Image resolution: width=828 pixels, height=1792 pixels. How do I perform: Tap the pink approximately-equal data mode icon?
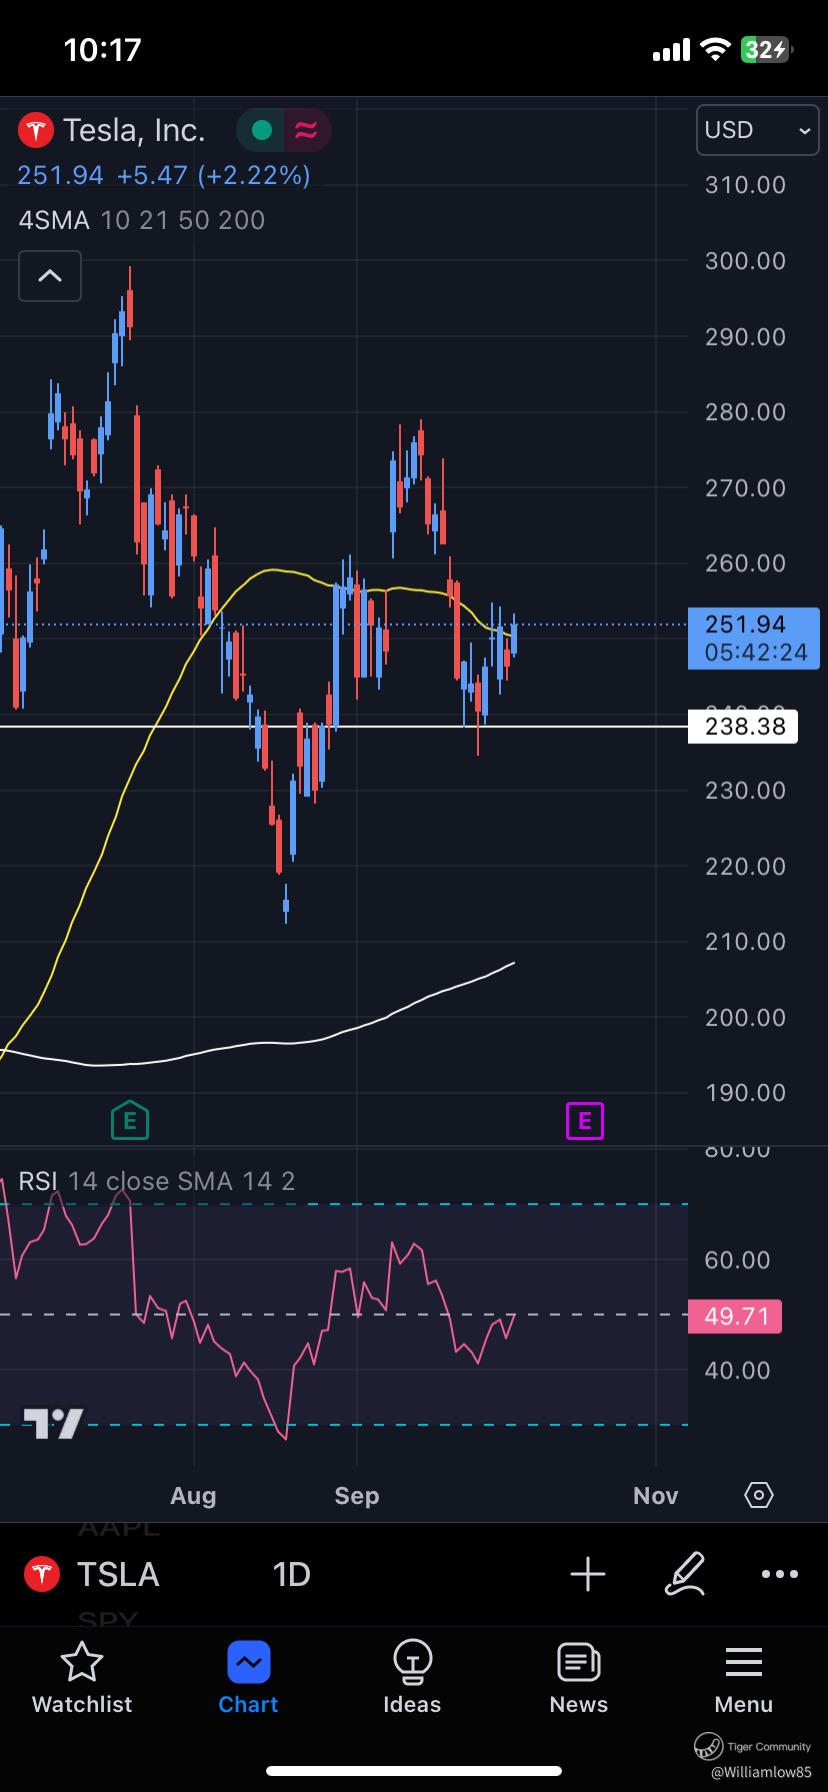click(x=305, y=130)
